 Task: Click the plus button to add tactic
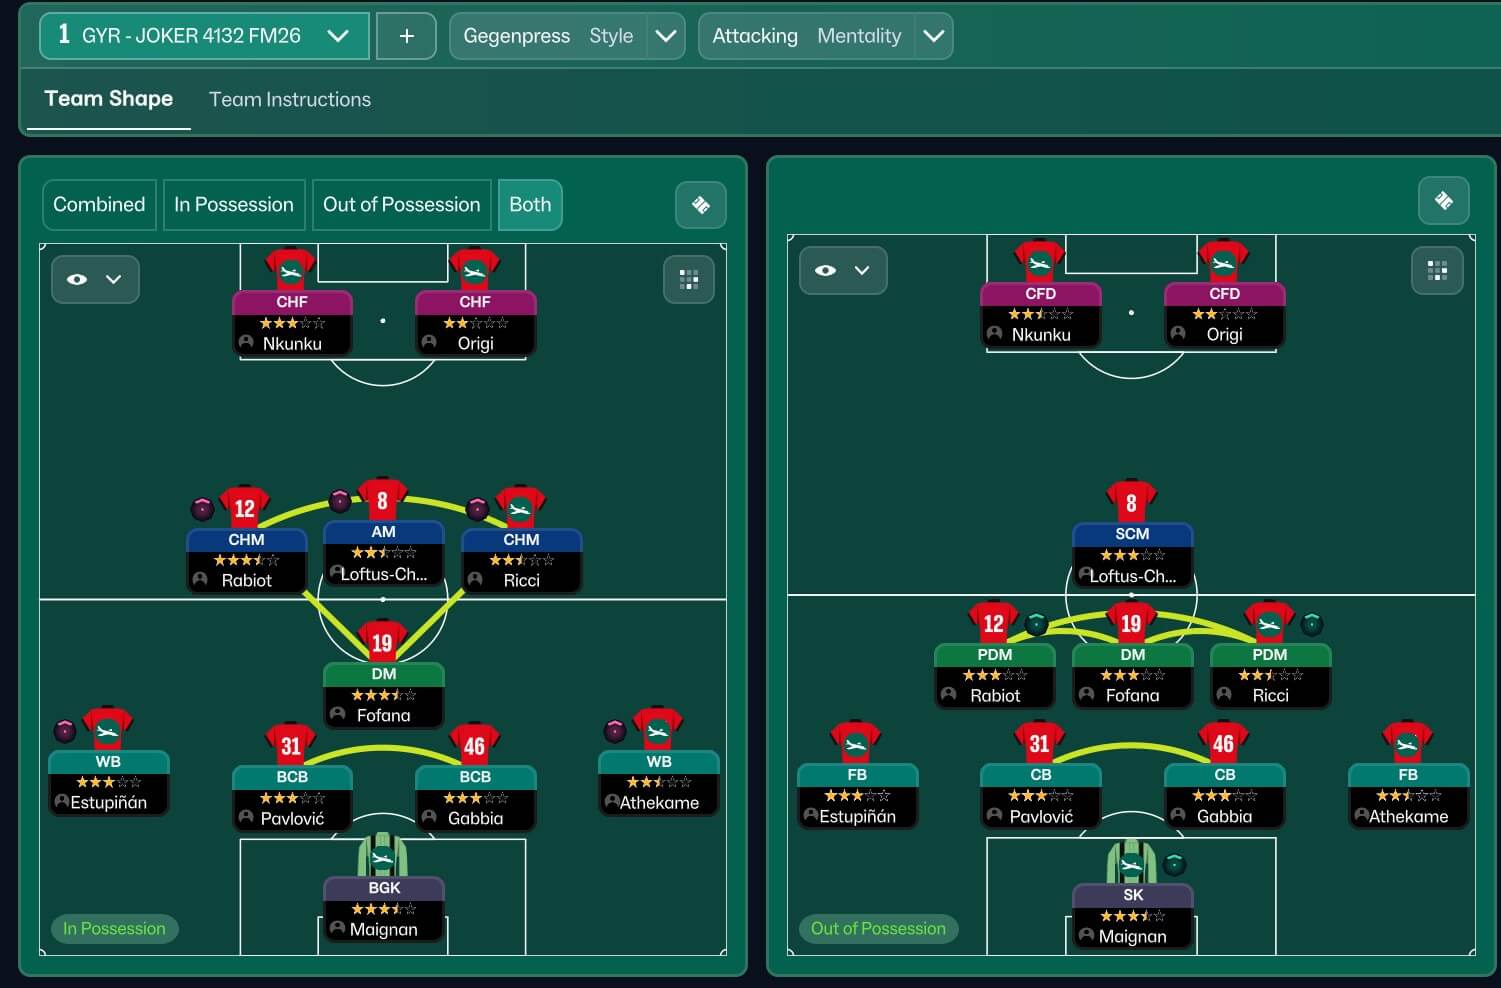(406, 36)
